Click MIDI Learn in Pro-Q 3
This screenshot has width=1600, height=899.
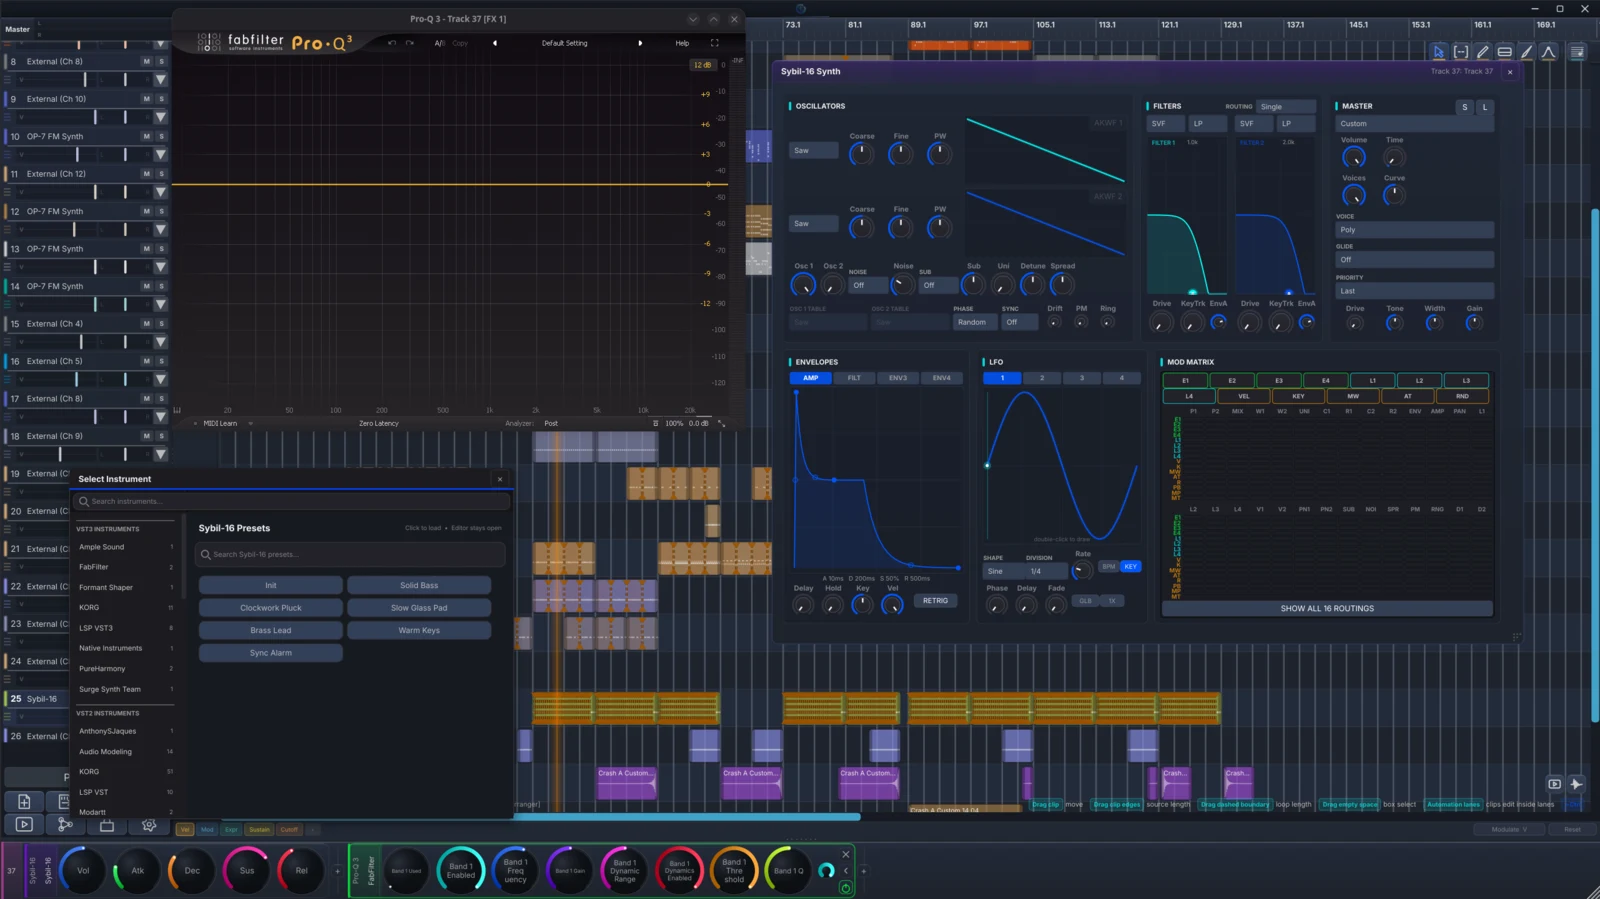(x=220, y=423)
